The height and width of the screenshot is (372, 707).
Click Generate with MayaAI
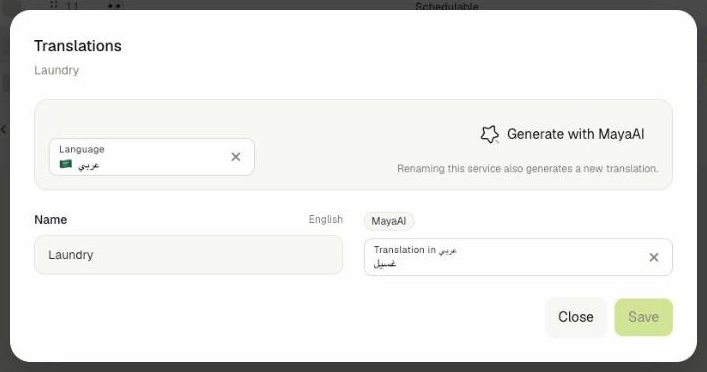click(562, 134)
